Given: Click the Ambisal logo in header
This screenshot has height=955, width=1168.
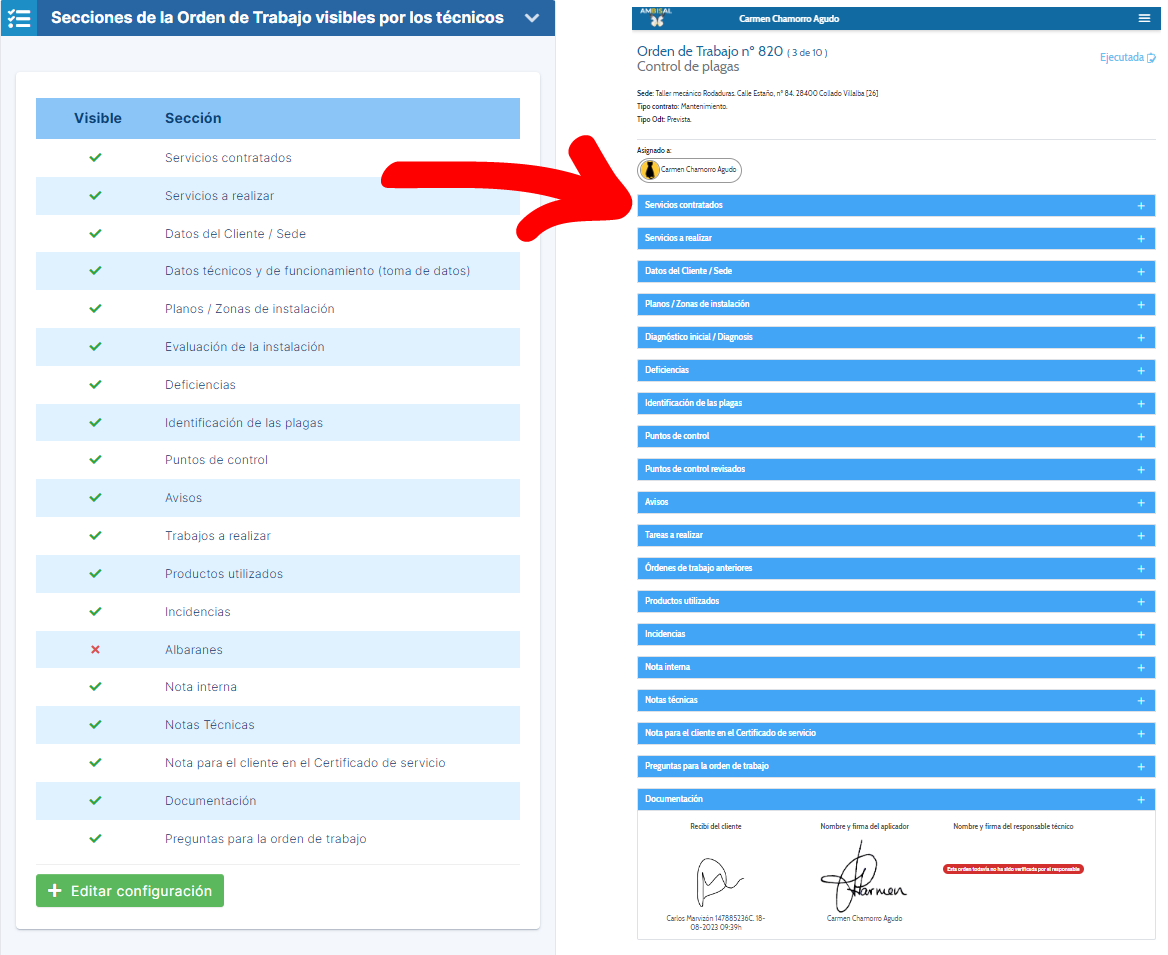Looking at the screenshot, I should [x=656, y=17].
